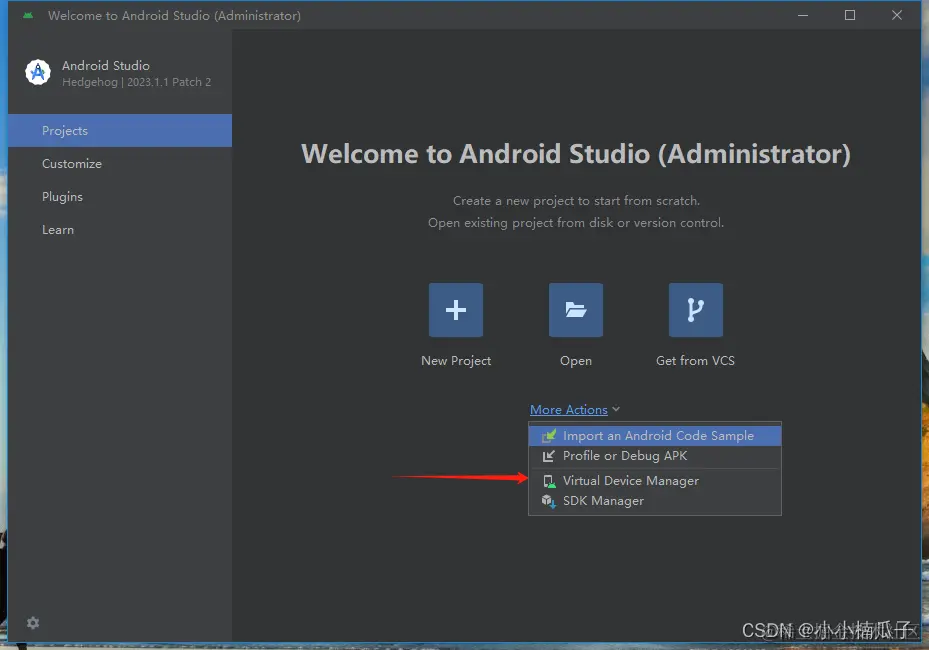This screenshot has height=650, width=929.
Task: Maximize the Android Studio window
Action: coord(850,15)
